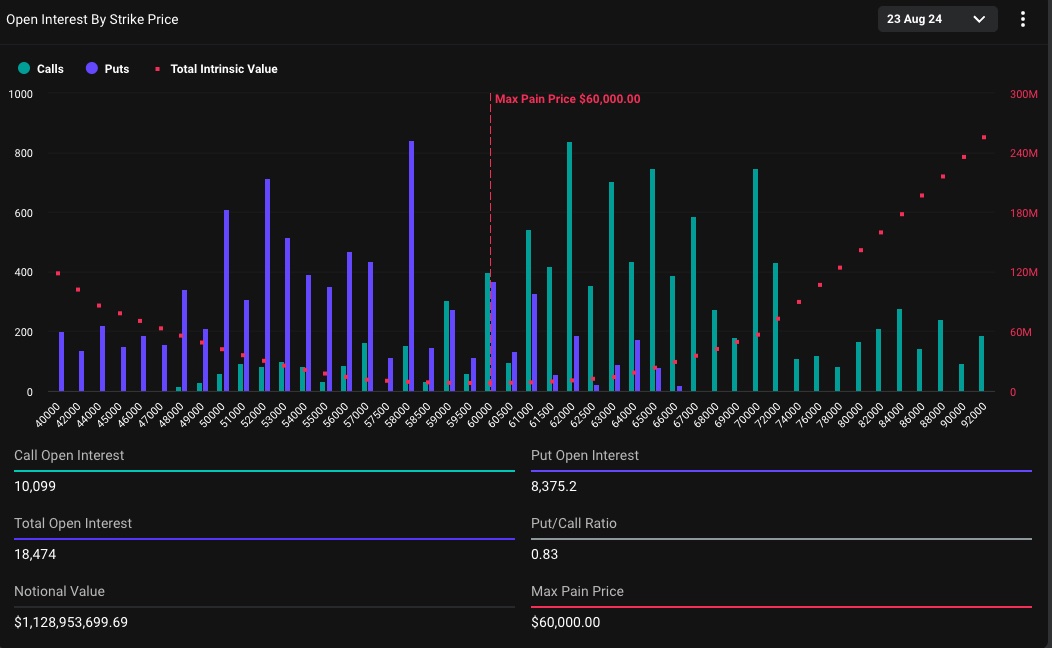Select the Total Open Interest heading
The image size is (1052, 648).
click(73, 523)
